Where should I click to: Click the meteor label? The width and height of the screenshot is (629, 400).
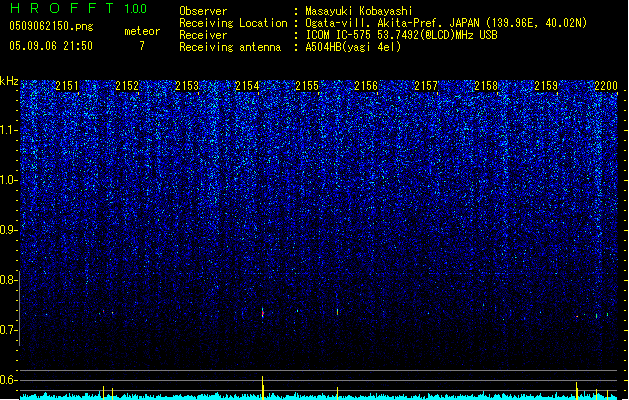[142, 31]
